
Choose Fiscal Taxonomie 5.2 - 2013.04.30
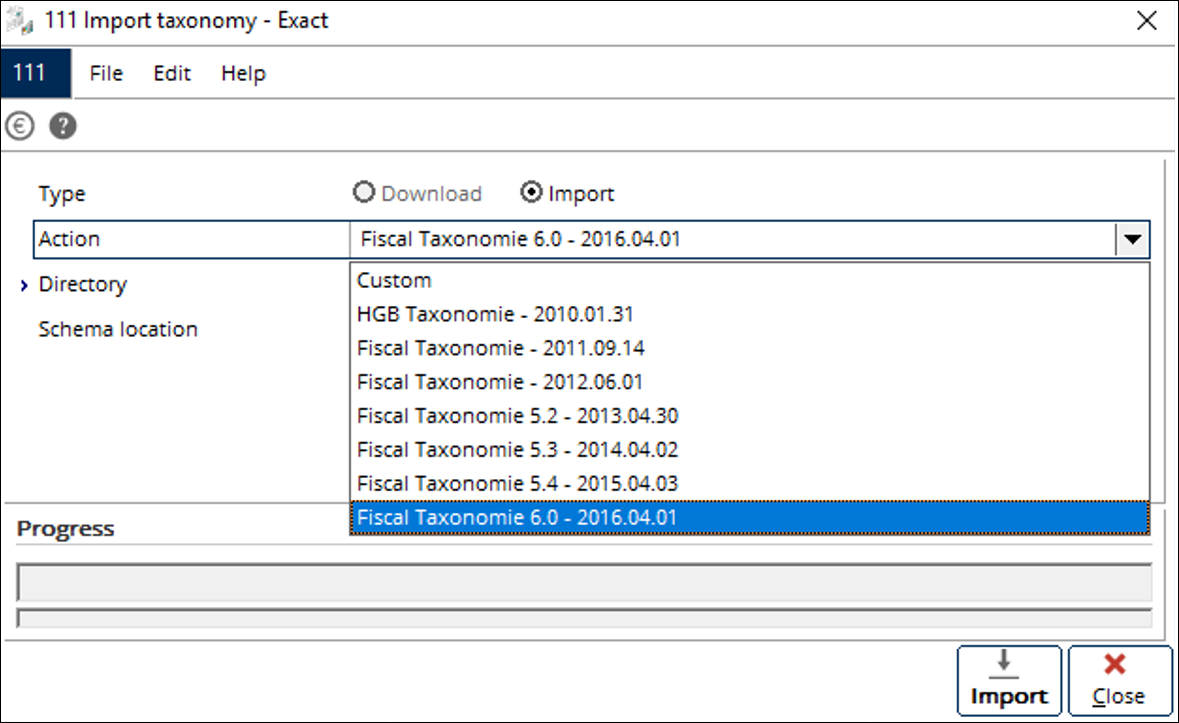(x=750, y=416)
